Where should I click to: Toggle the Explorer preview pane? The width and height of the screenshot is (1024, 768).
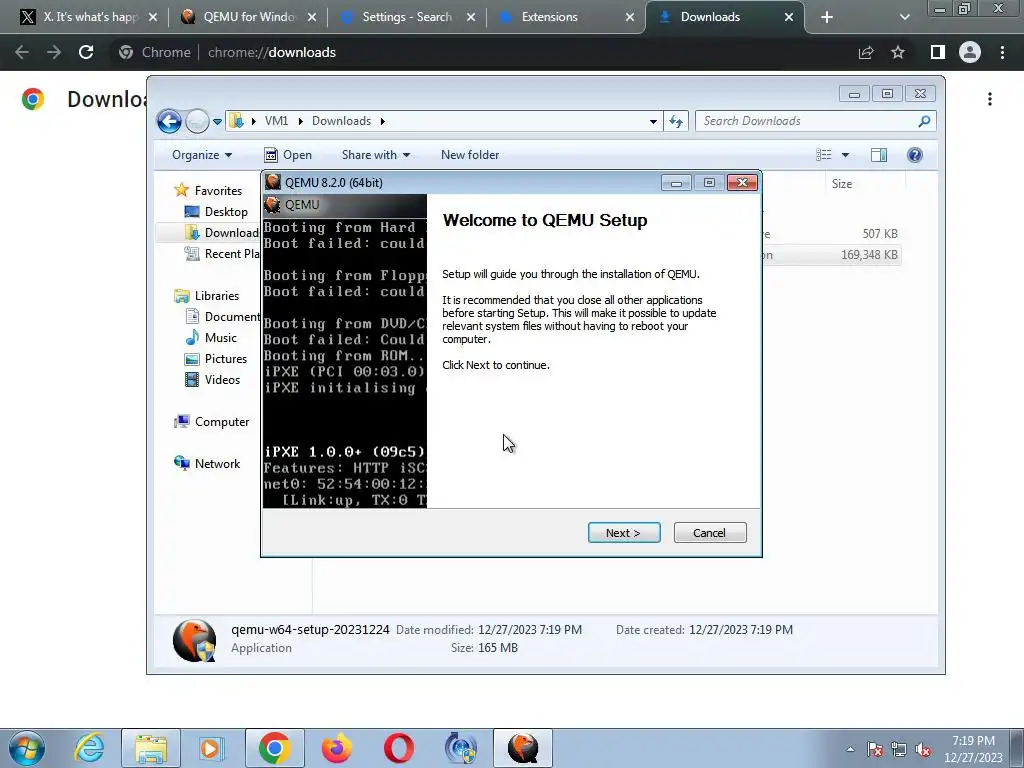(x=879, y=155)
